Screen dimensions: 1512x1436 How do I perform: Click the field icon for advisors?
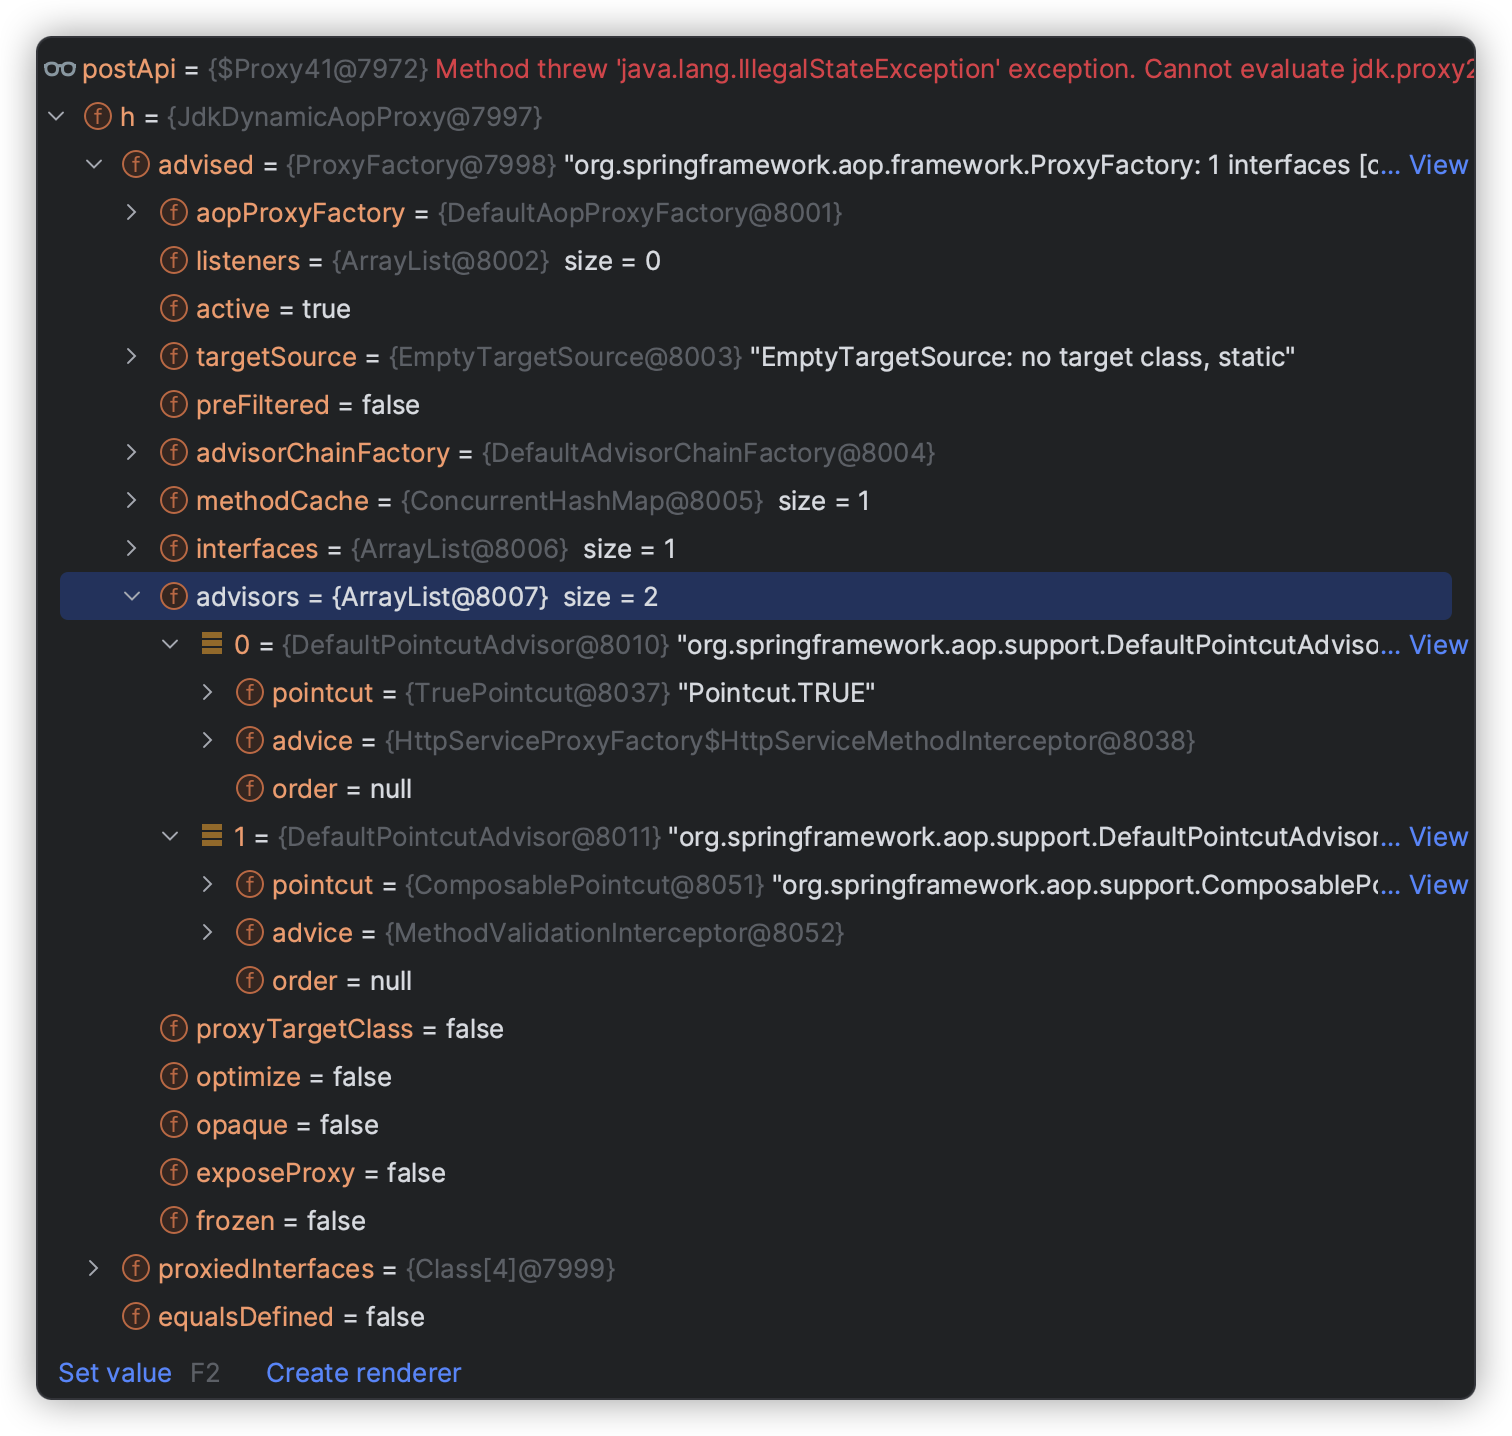pyautogui.click(x=174, y=597)
